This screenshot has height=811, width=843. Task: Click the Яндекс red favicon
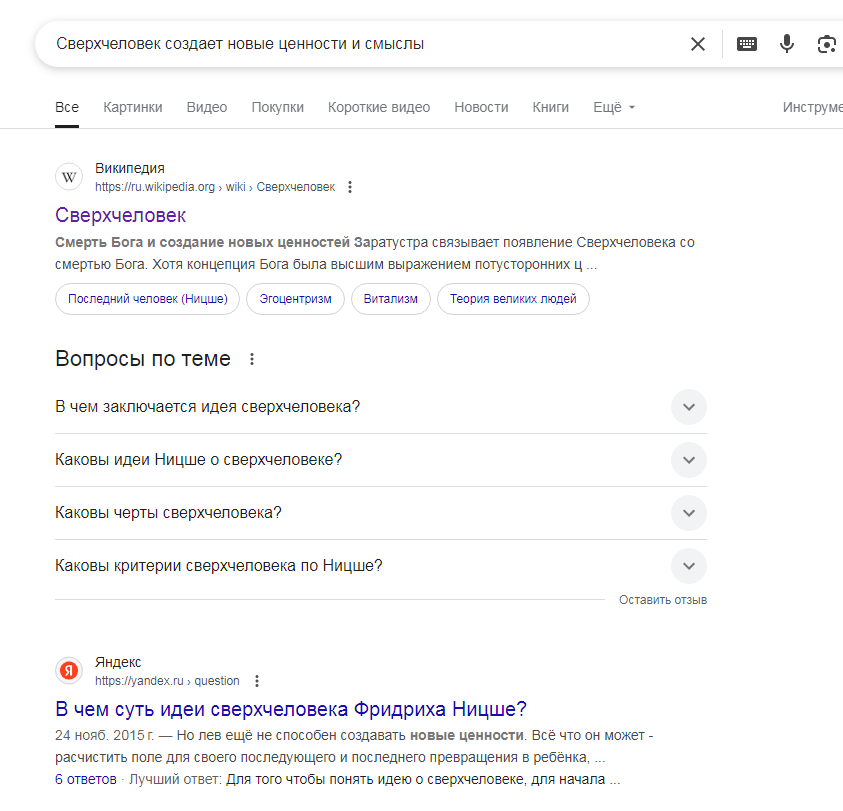point(69,671)
